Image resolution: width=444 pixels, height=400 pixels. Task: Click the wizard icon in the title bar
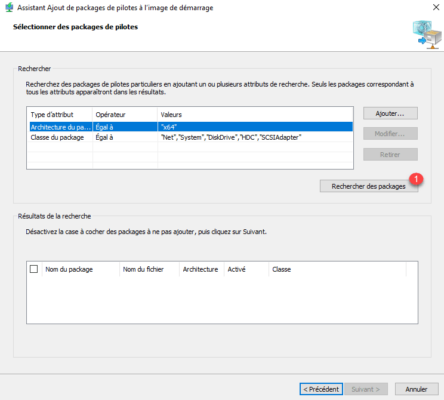tap(9, 7)
